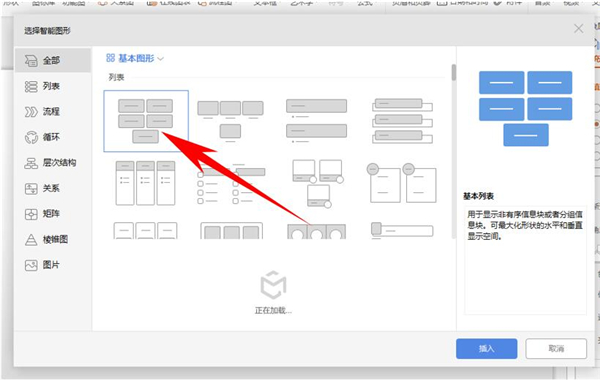Select the 流程 process category icon
The width and height of the screenshot is (600, 380).
(31, 112)
